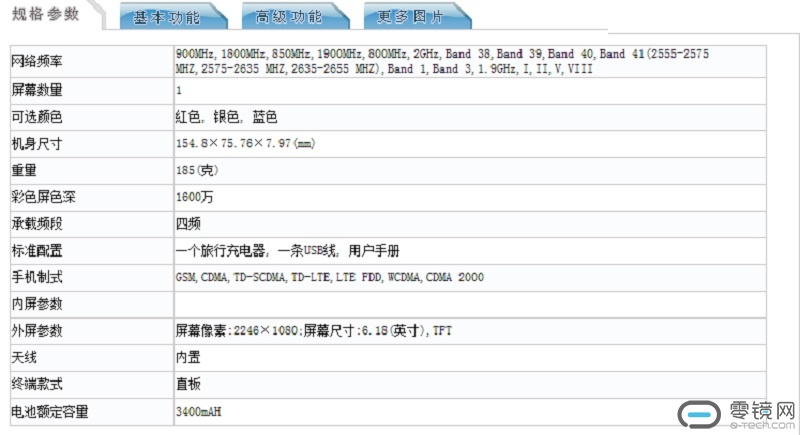
Task: Click the 红色, 银色, 蓝色 color options value
Action: [x=226, y=117]
